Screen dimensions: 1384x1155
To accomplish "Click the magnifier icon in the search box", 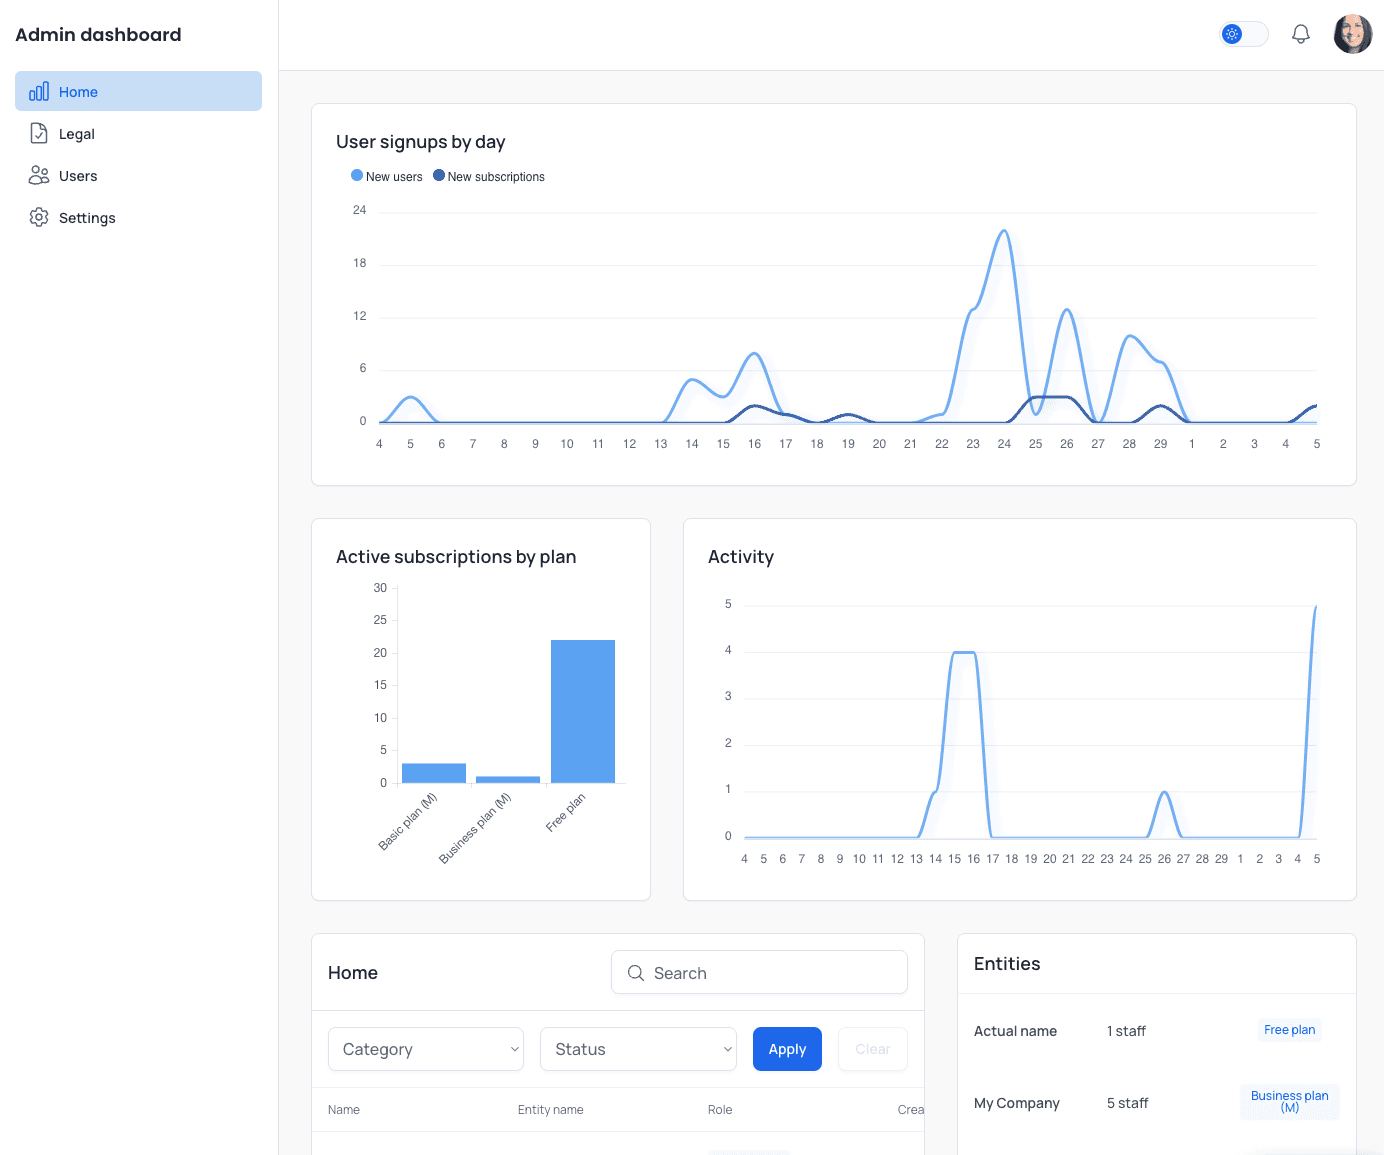I will coord(636,972).
